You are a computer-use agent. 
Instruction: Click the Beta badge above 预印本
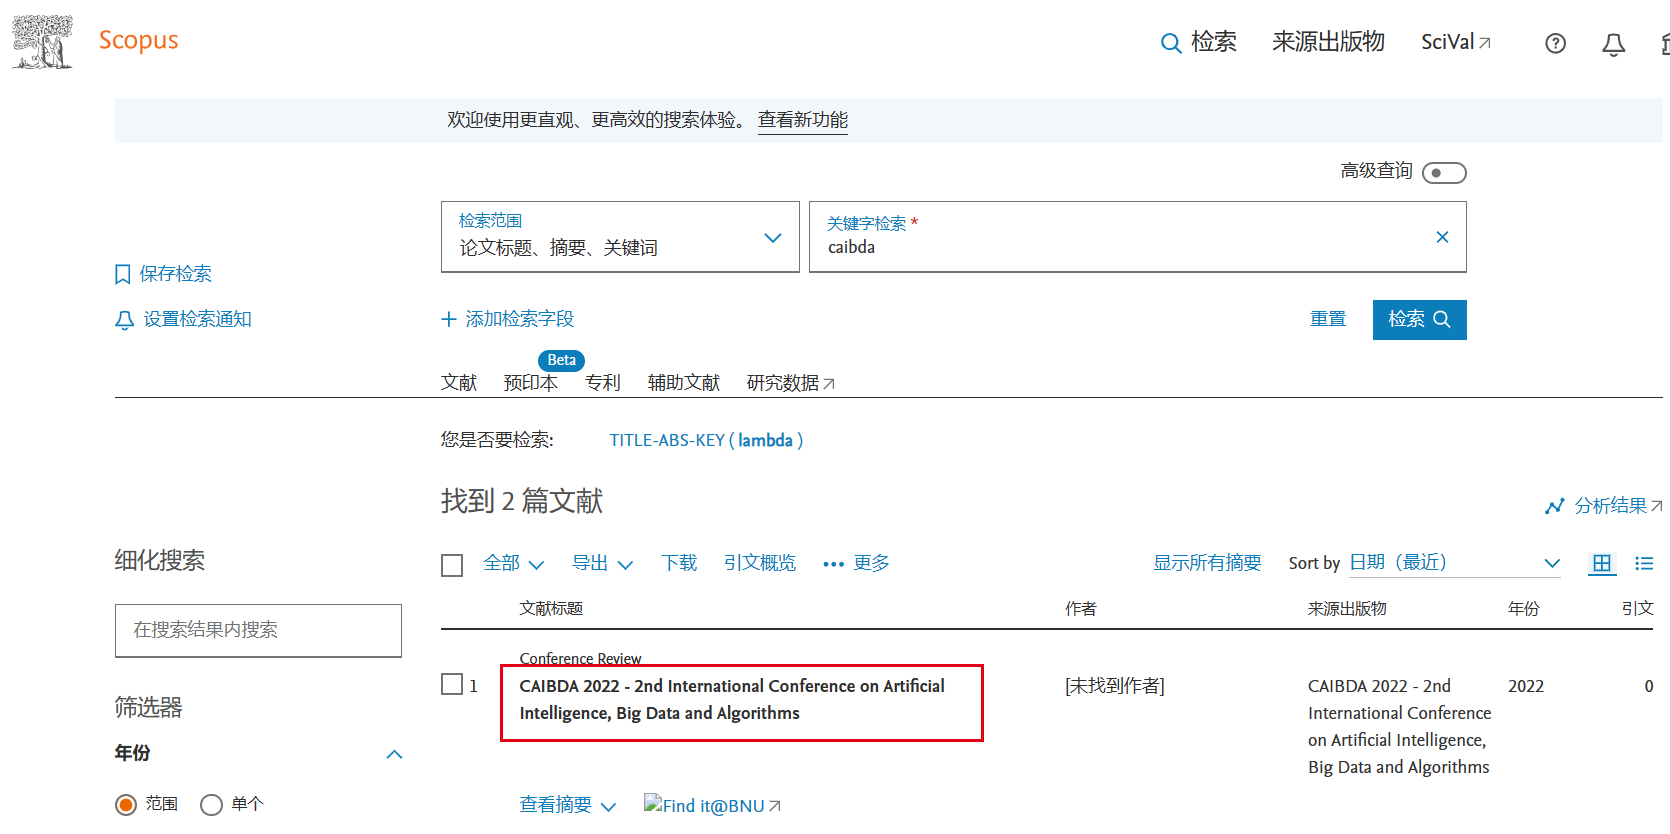pyautogui.click(x=561, y=360)
